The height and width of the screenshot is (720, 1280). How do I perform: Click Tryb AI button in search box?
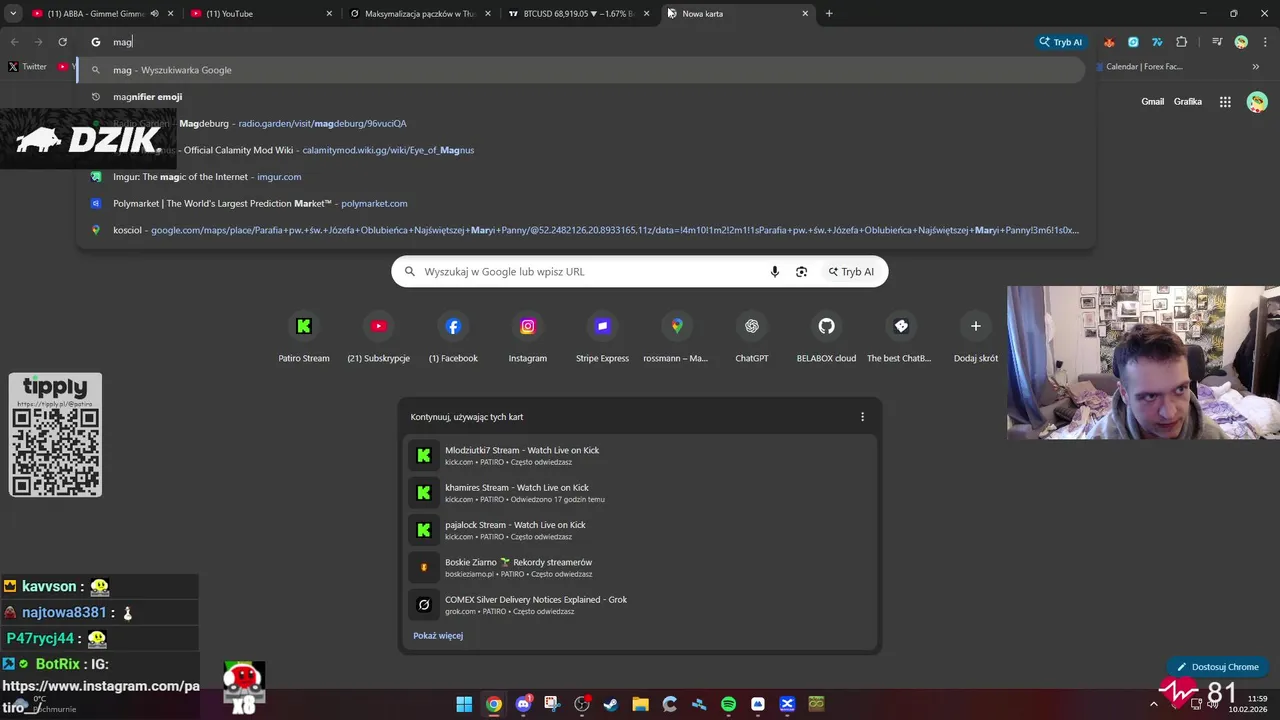point(851,272)
